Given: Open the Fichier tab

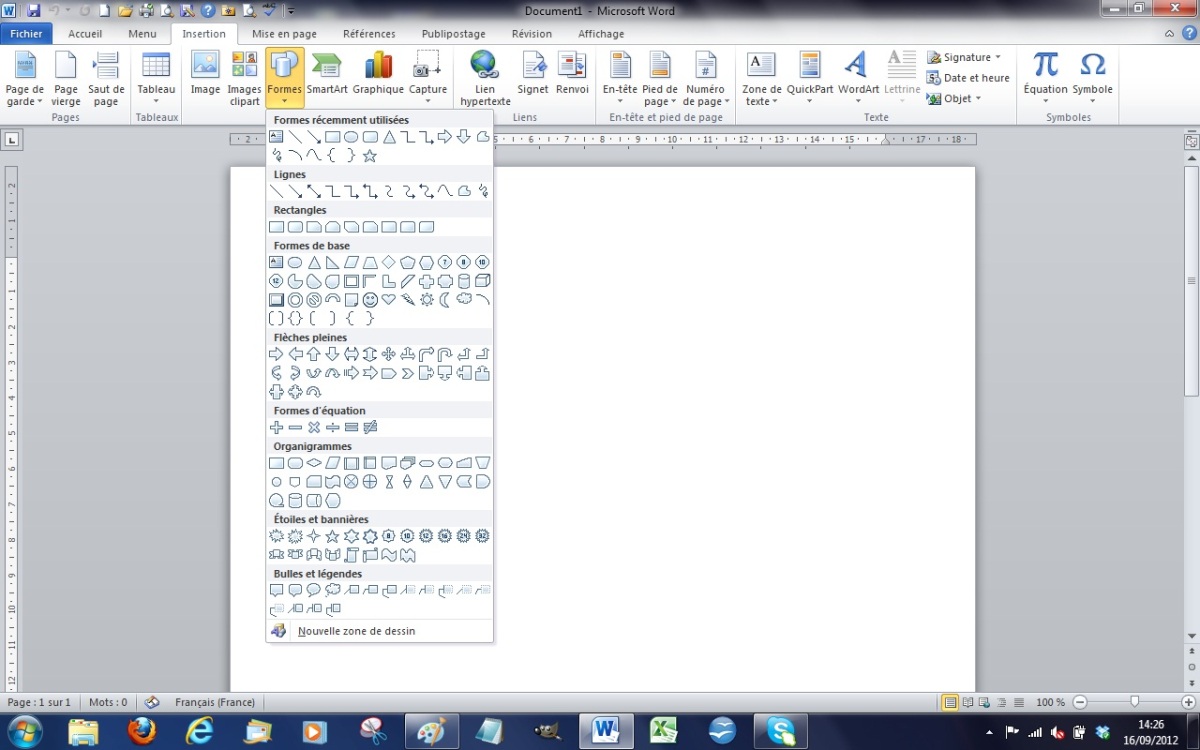Looking at the screenshot, I should point(26,33).
